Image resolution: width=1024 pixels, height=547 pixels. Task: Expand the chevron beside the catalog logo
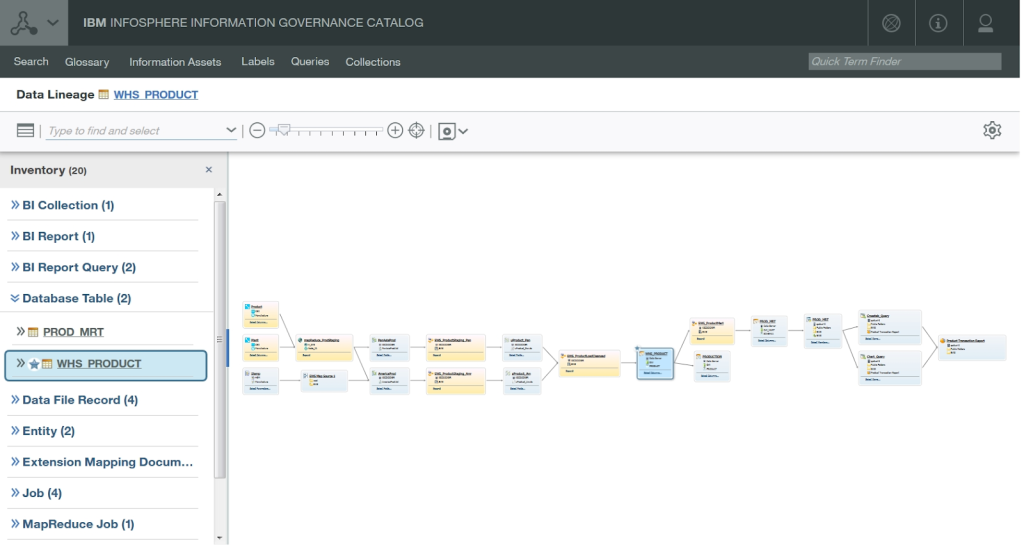click(x=53, y=23)
